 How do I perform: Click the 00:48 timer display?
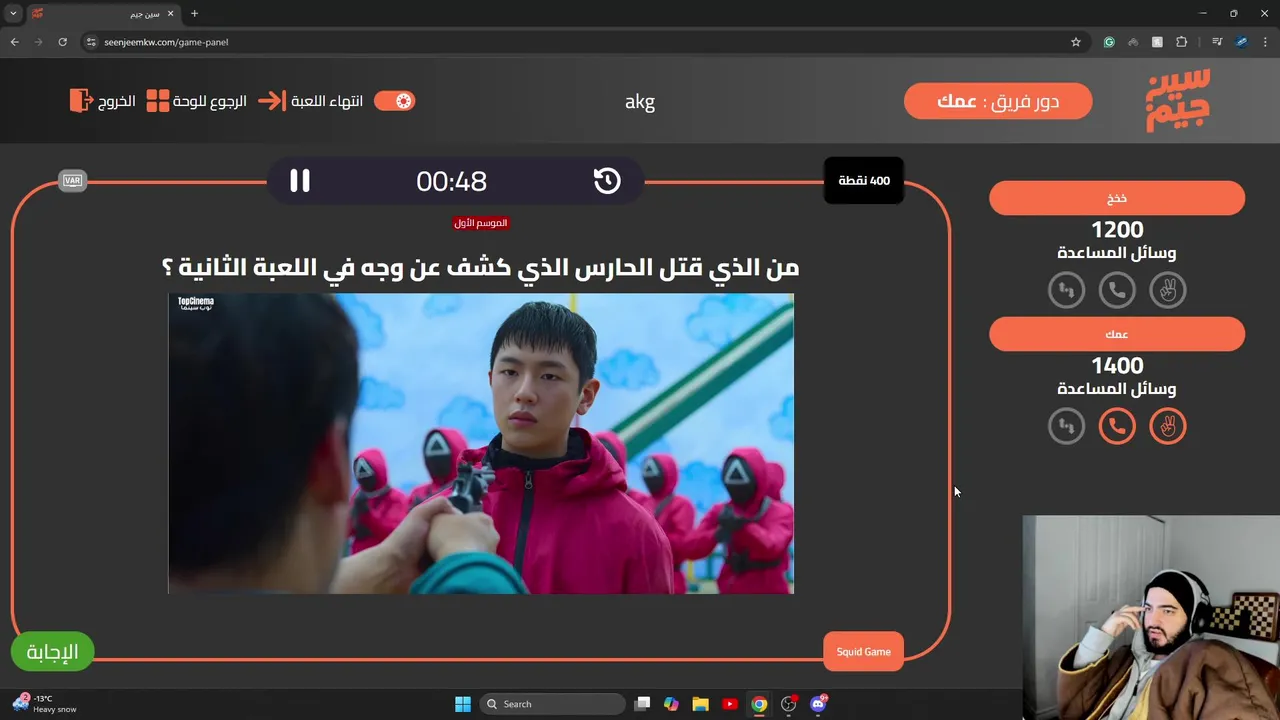click(x=452, y=181)
